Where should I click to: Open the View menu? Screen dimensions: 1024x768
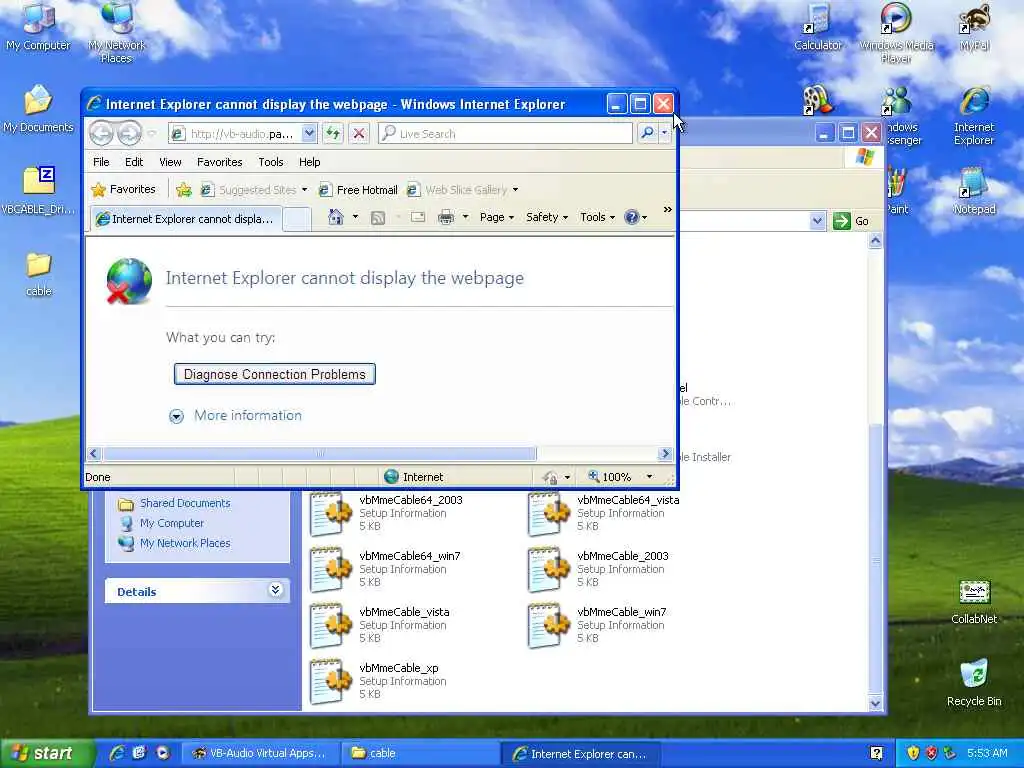170,162
